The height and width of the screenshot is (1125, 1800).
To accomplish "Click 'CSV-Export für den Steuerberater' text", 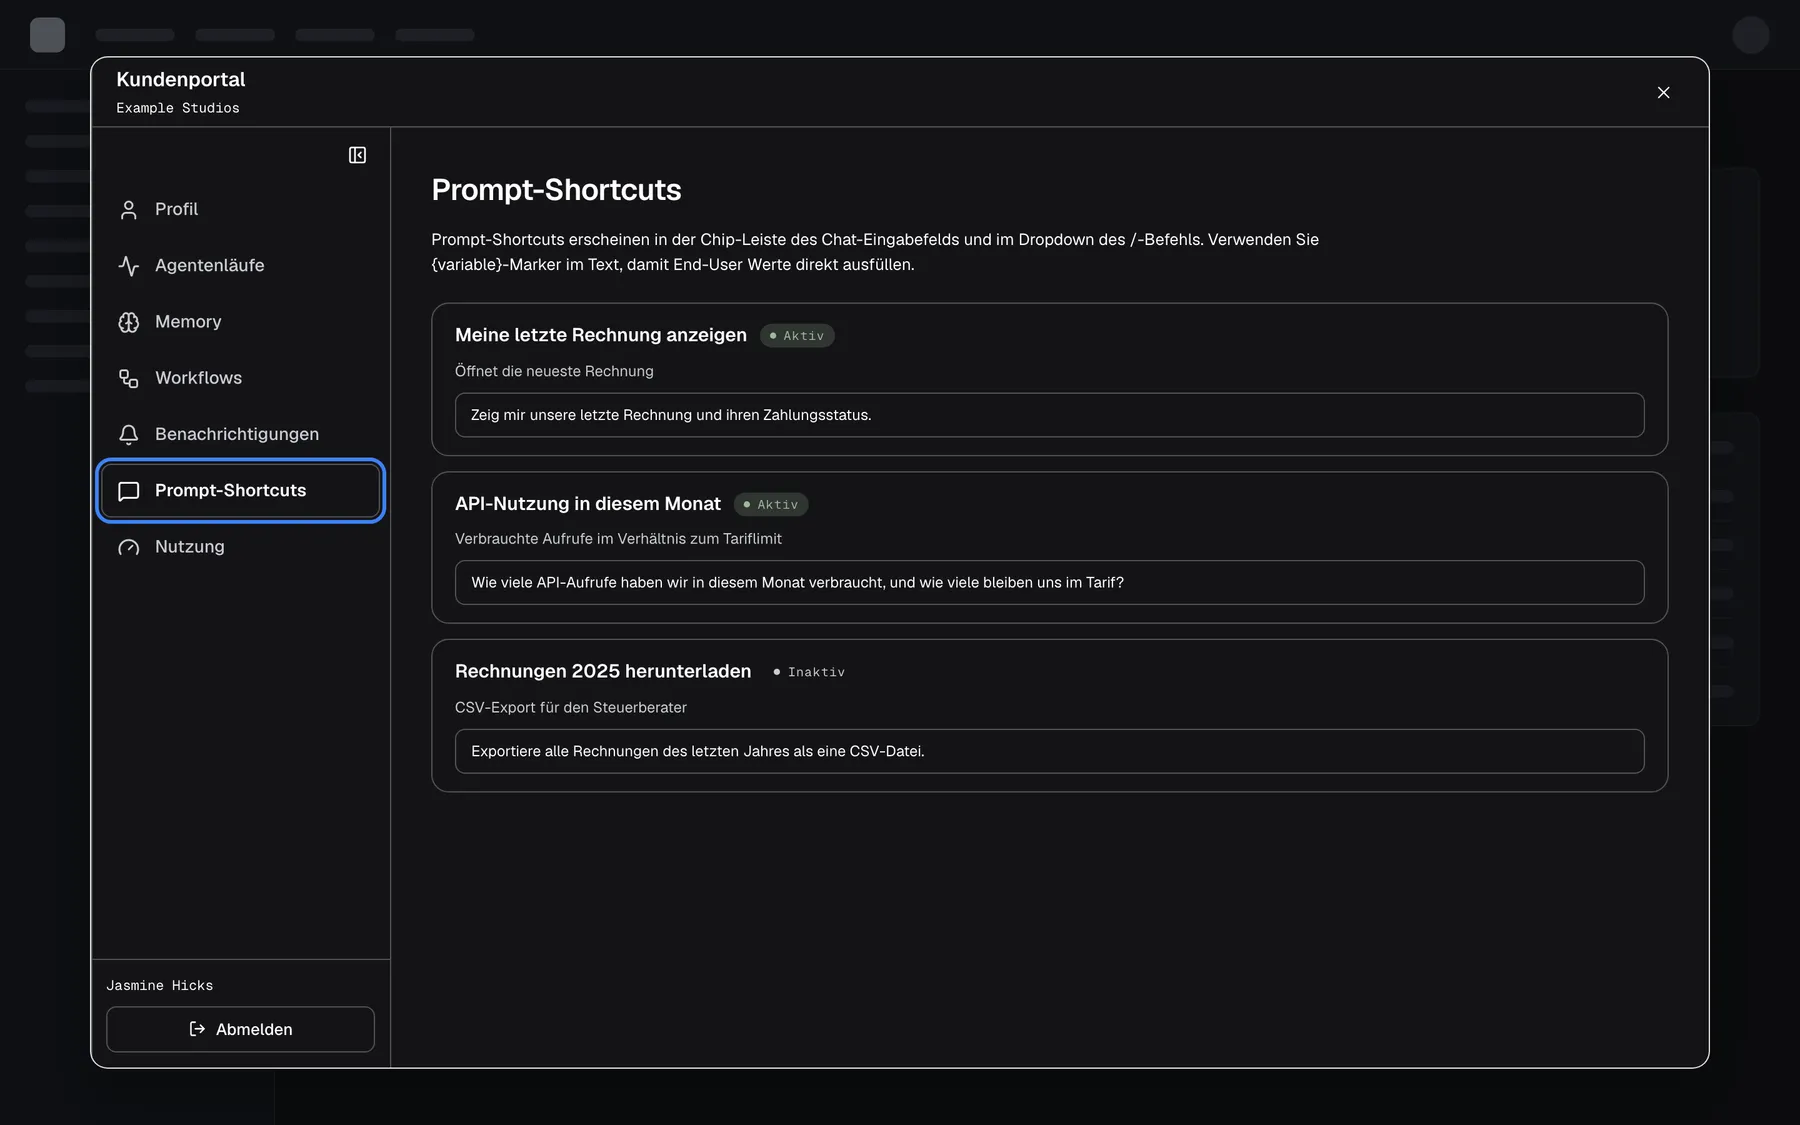I will coord(571,707).
